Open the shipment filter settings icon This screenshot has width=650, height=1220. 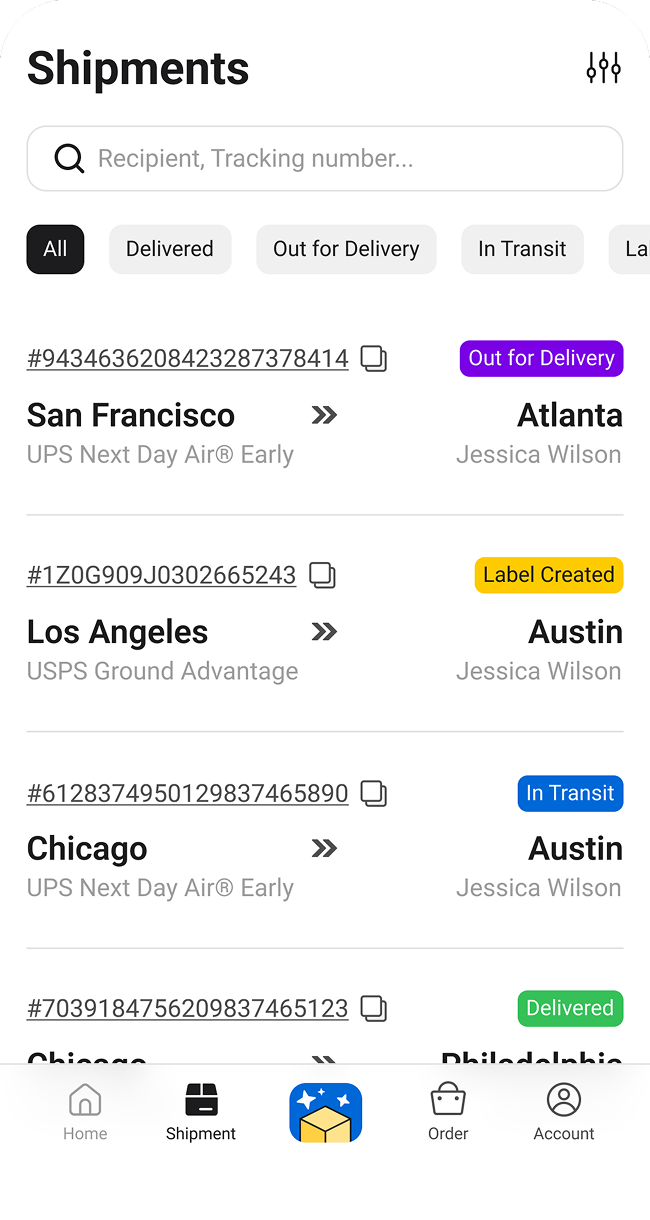click(x=603, y=67)
